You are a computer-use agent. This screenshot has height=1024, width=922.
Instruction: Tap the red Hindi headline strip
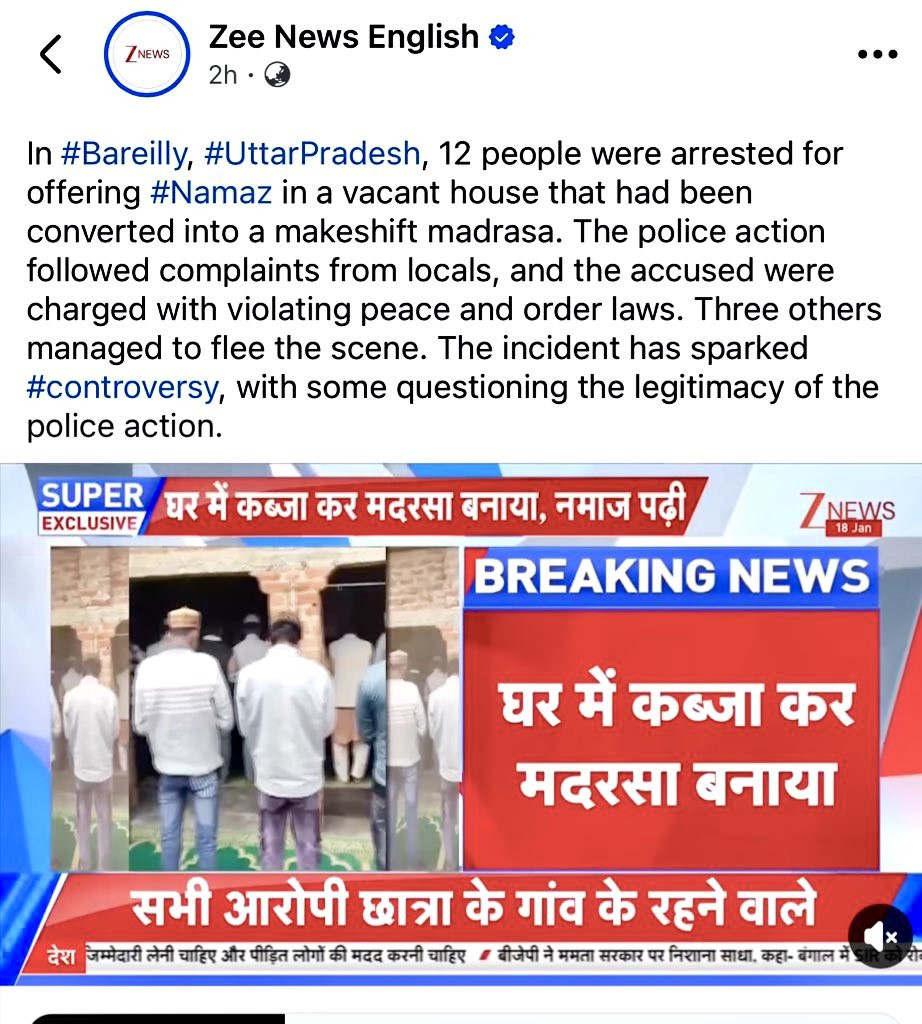424,507
